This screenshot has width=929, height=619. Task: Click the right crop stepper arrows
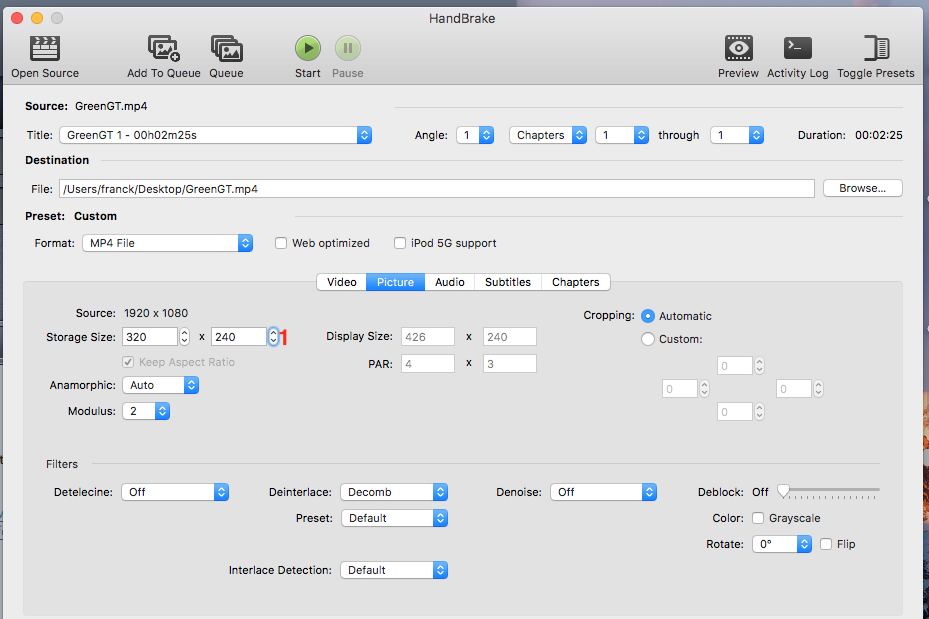[x=819, y=389]
